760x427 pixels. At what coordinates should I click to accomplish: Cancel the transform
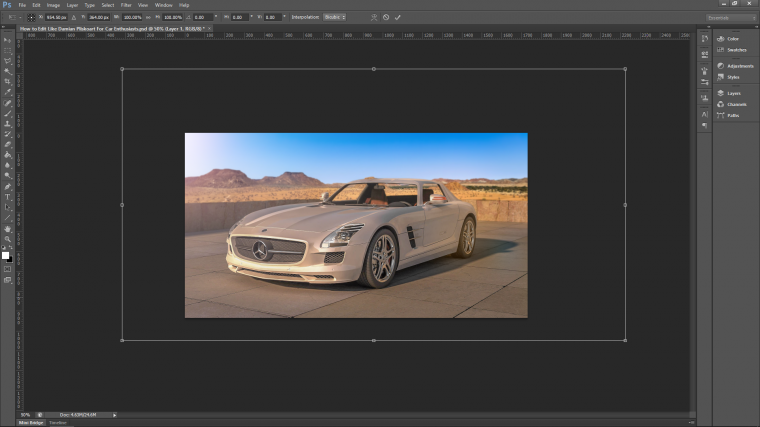386,17
